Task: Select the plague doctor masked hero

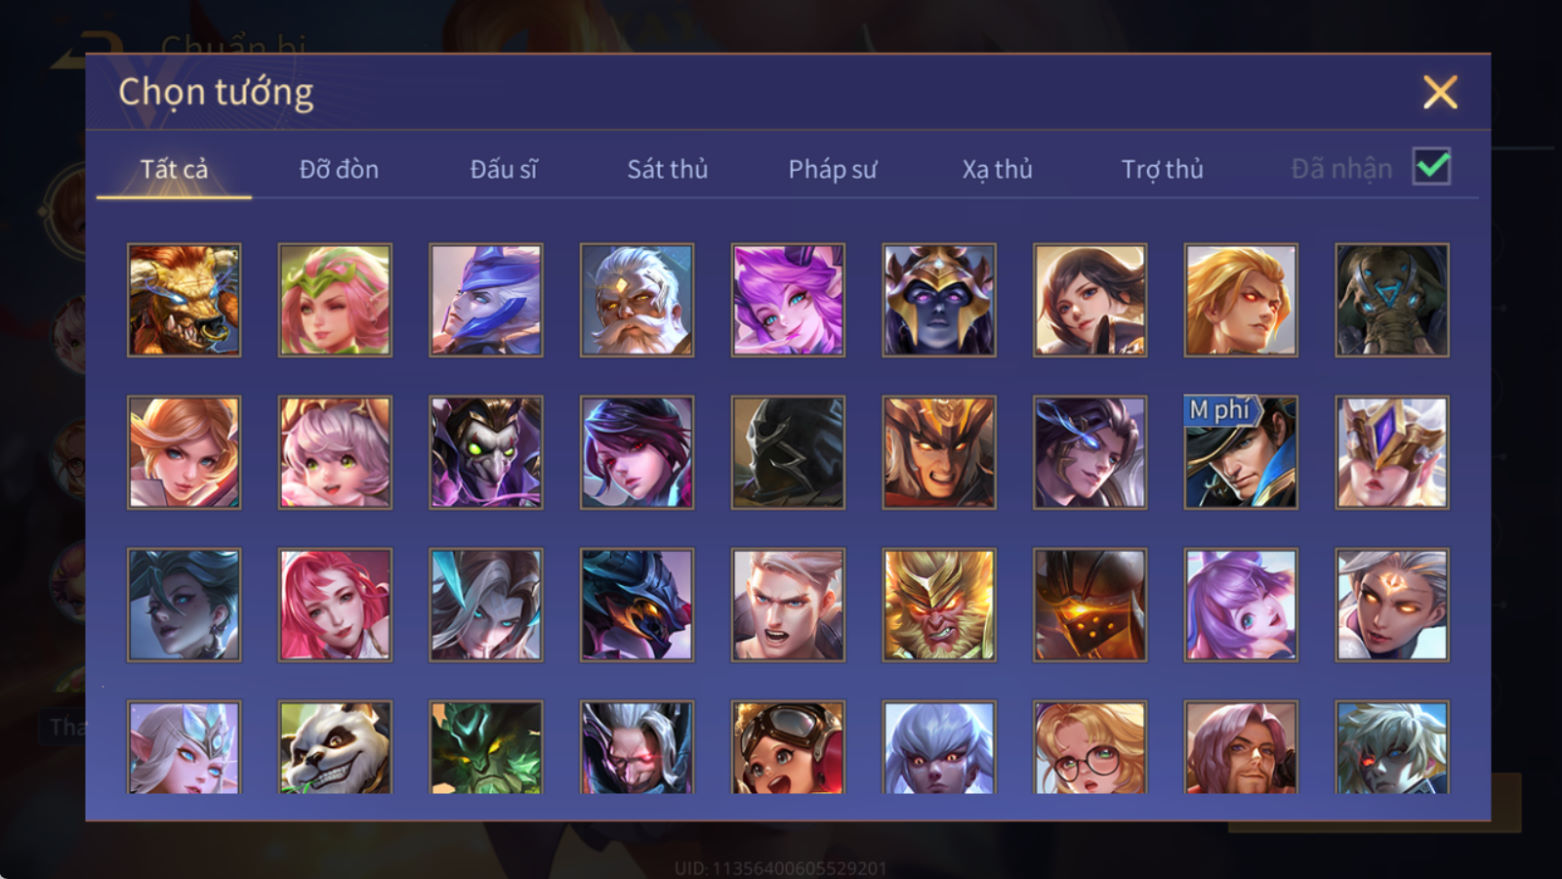Action: 486,452
